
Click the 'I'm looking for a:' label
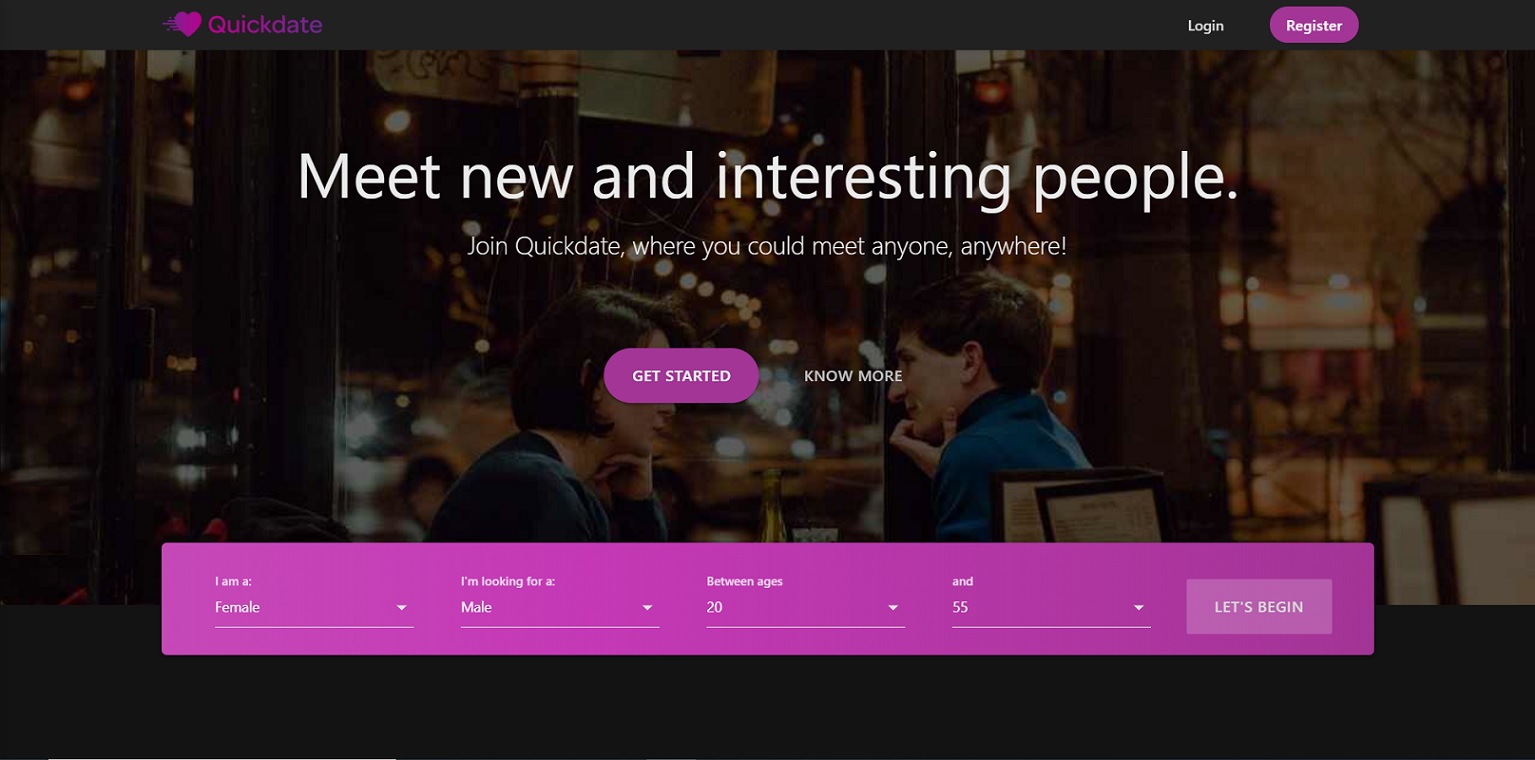[x=508, y=581]
